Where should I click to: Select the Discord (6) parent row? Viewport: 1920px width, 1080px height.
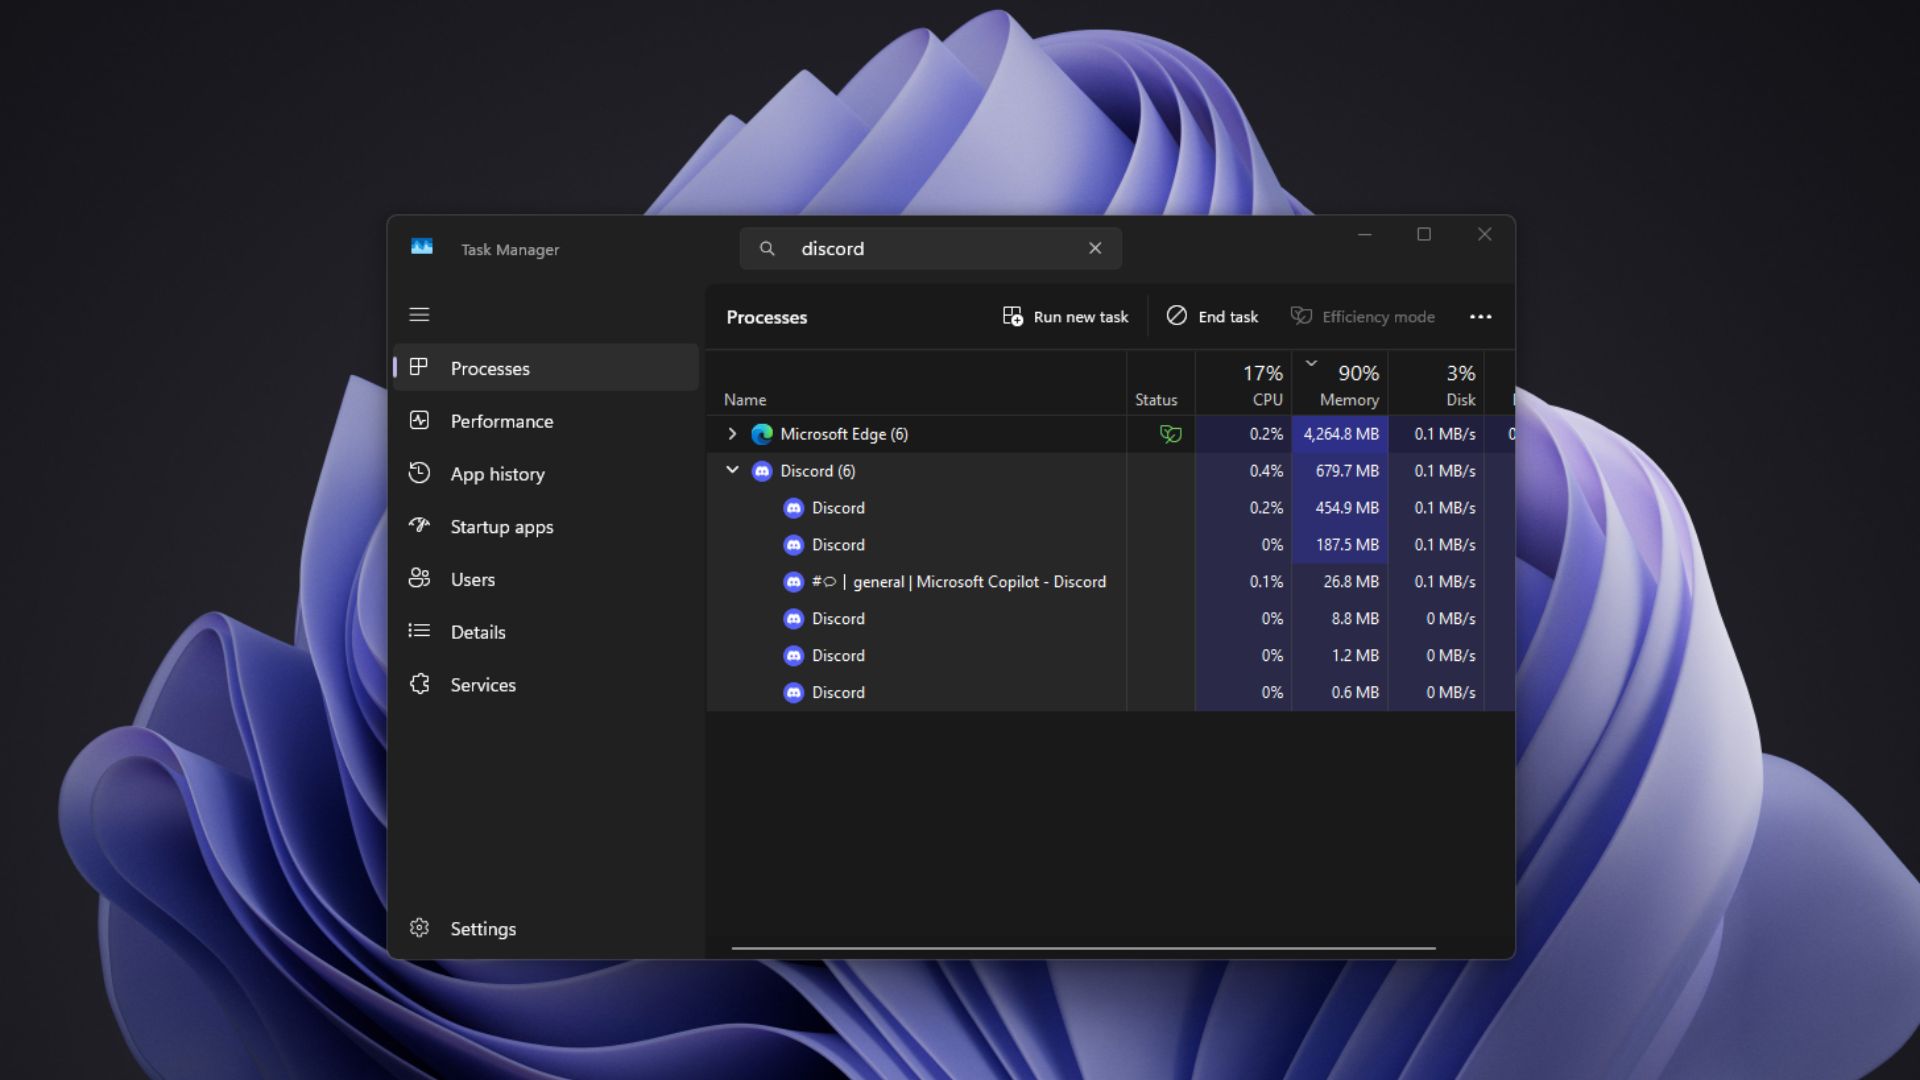1110,471
